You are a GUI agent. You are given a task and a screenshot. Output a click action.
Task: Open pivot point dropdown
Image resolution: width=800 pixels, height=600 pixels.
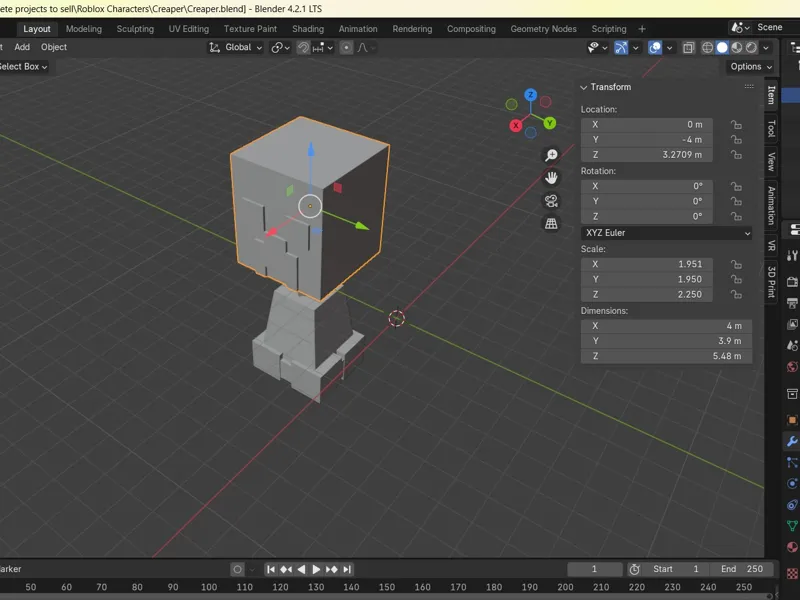pos(281,47)
